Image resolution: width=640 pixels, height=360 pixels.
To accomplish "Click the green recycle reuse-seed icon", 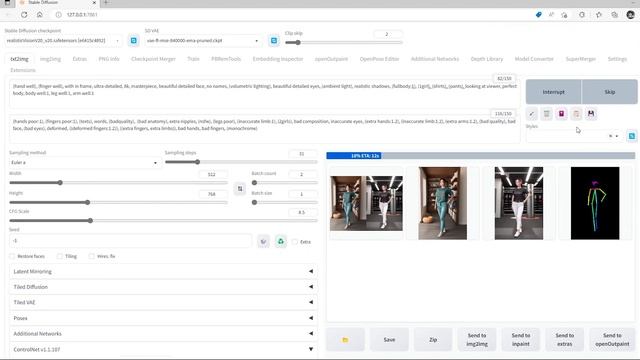I will (x=281, y=242).
